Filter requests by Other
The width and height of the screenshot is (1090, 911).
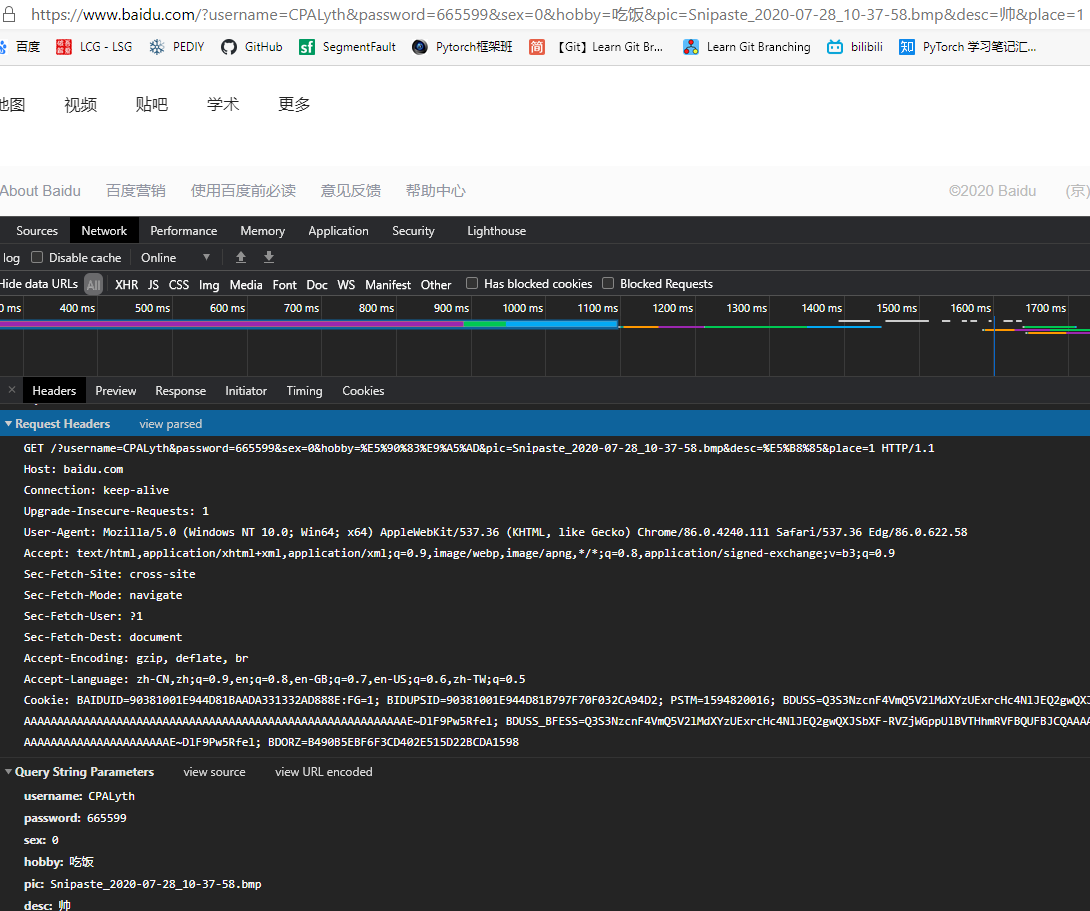tap(436, 284)
